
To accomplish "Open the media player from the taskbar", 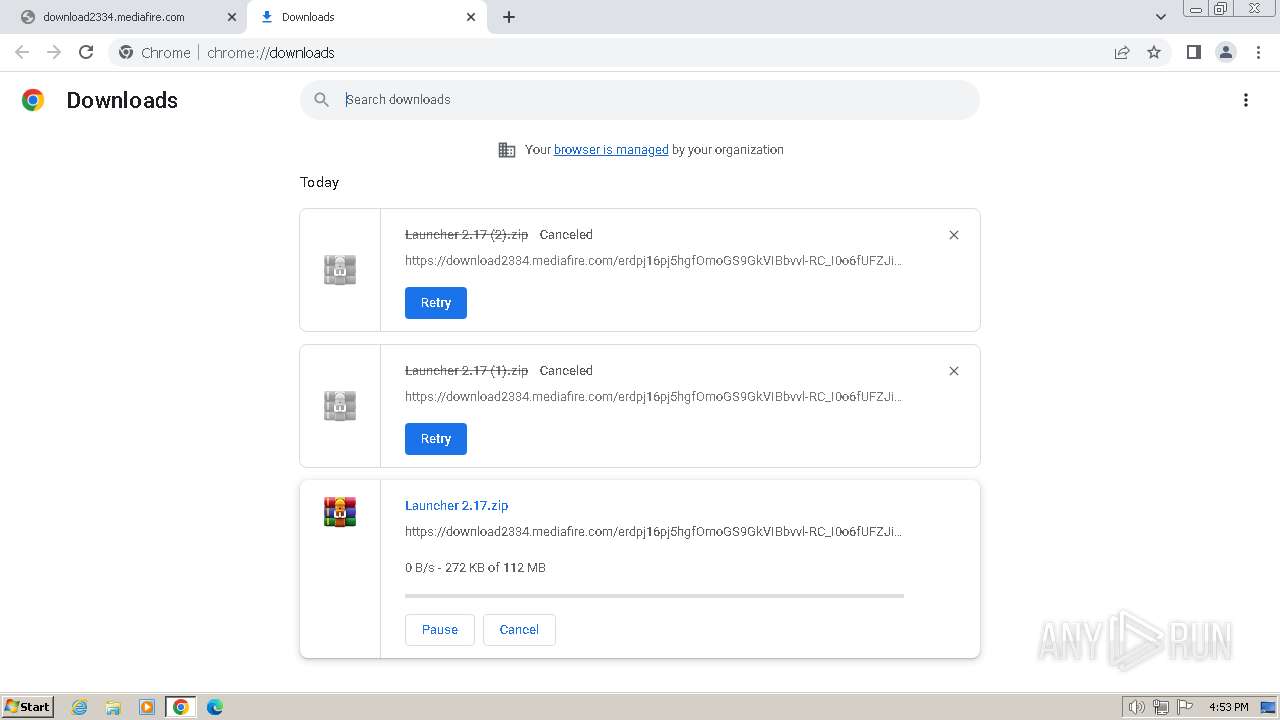I will click(147, 707).
